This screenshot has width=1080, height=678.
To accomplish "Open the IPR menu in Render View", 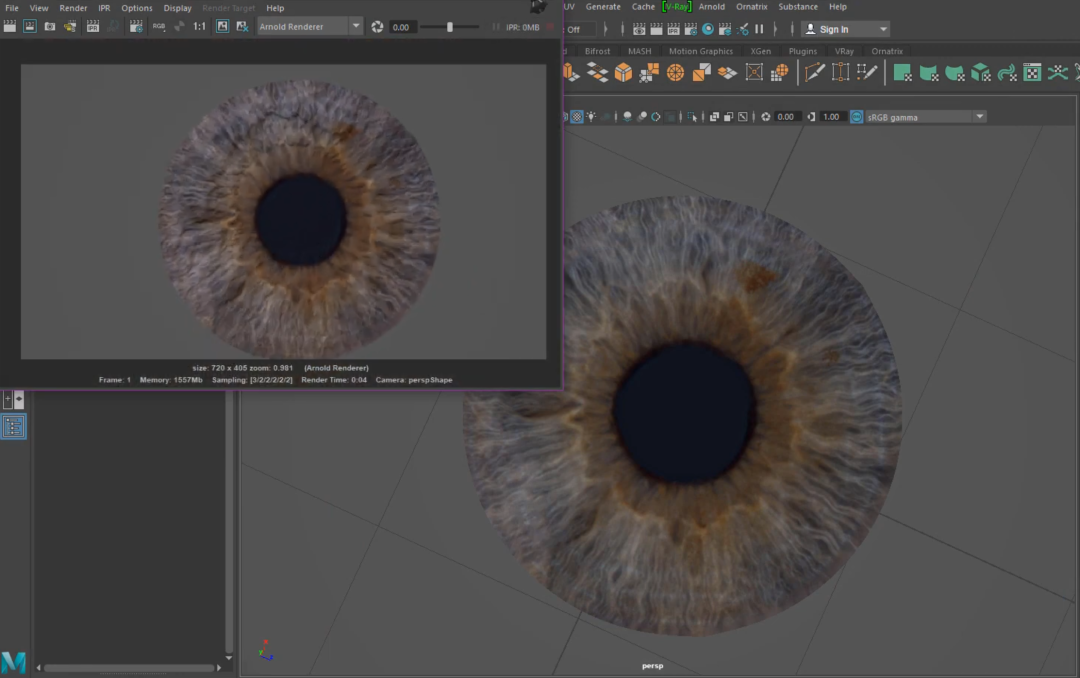I will coord(104,8).
